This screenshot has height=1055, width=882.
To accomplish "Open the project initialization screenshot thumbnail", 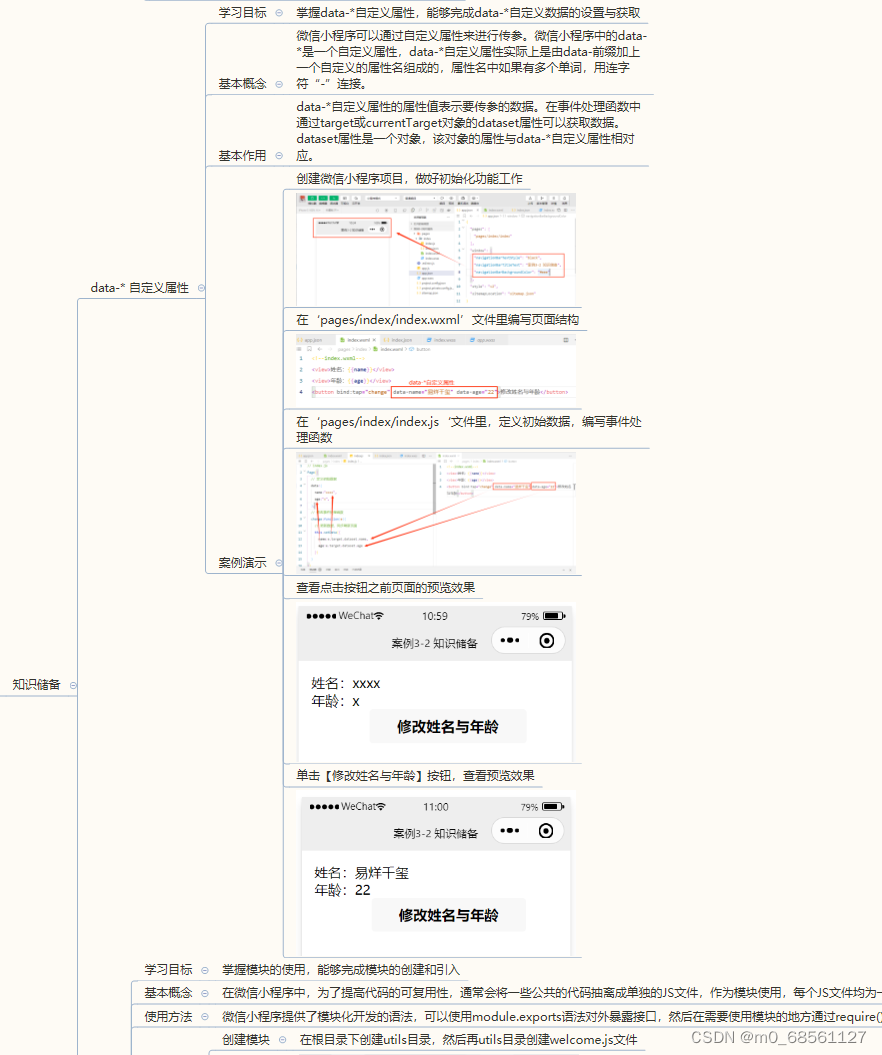I will point(435,250).
